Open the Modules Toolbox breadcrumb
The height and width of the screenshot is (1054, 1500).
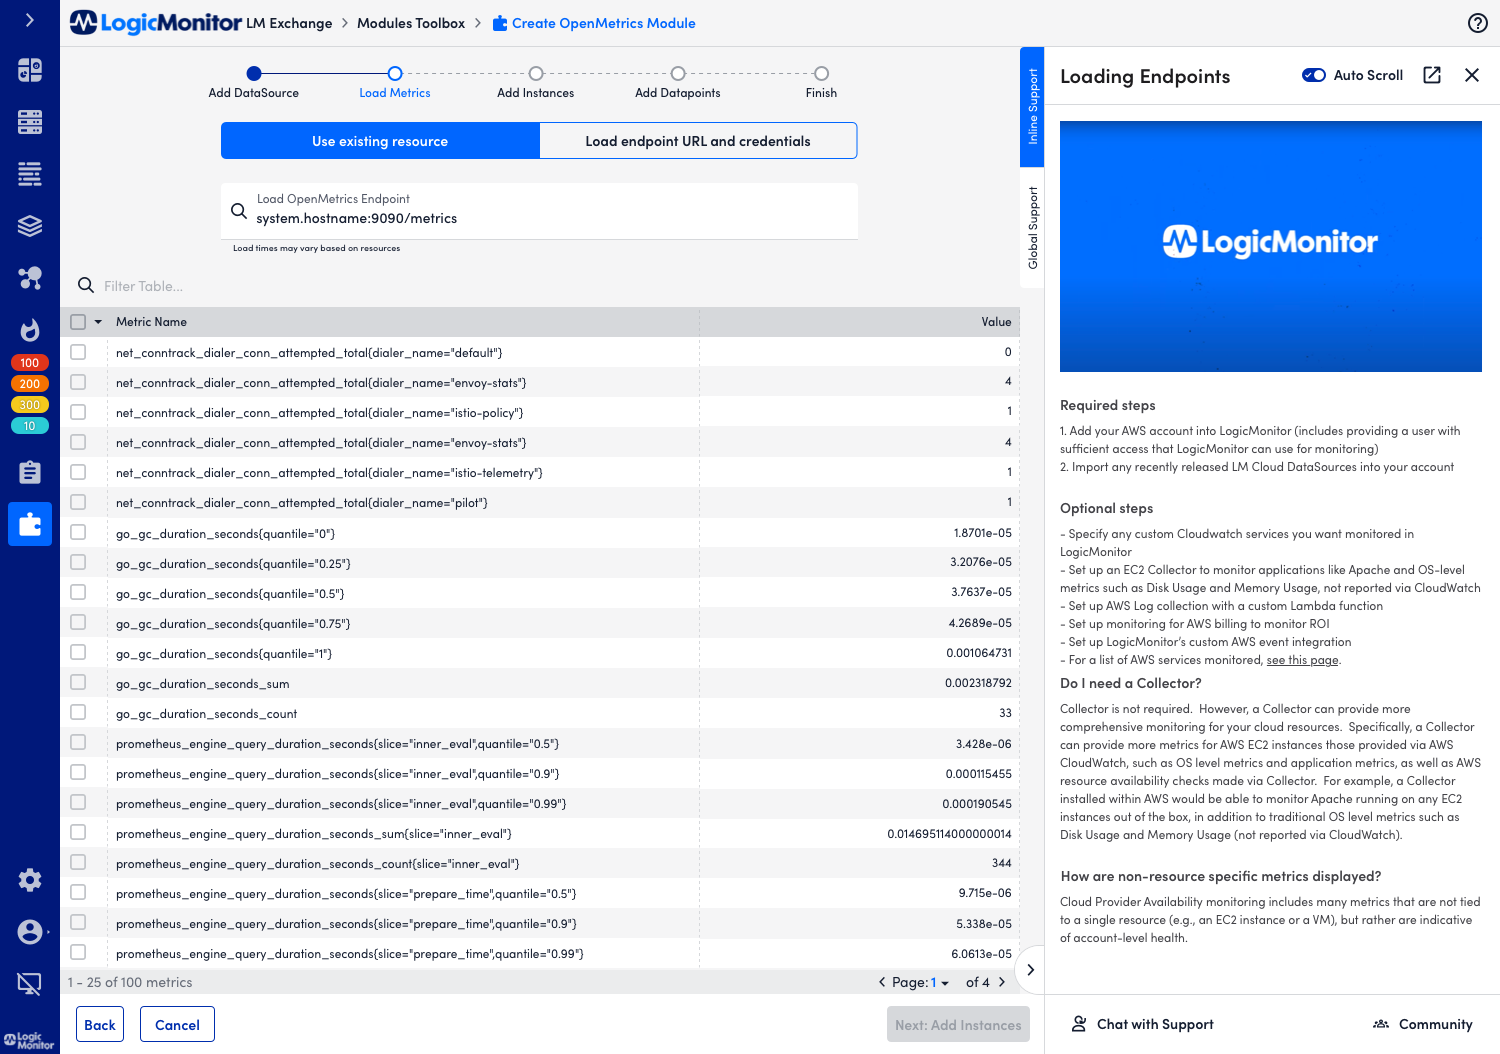(x=411, y=23)
